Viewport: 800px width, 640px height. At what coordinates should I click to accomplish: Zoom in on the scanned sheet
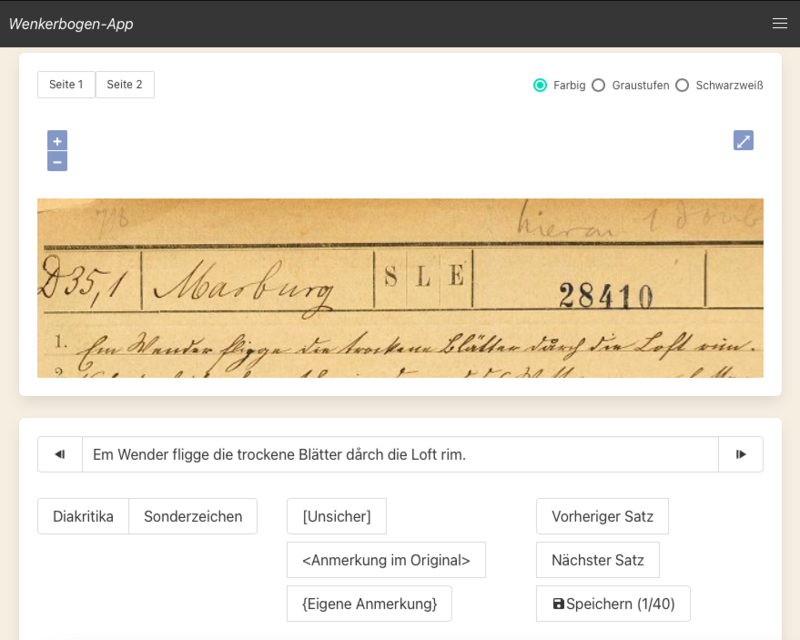57,140
